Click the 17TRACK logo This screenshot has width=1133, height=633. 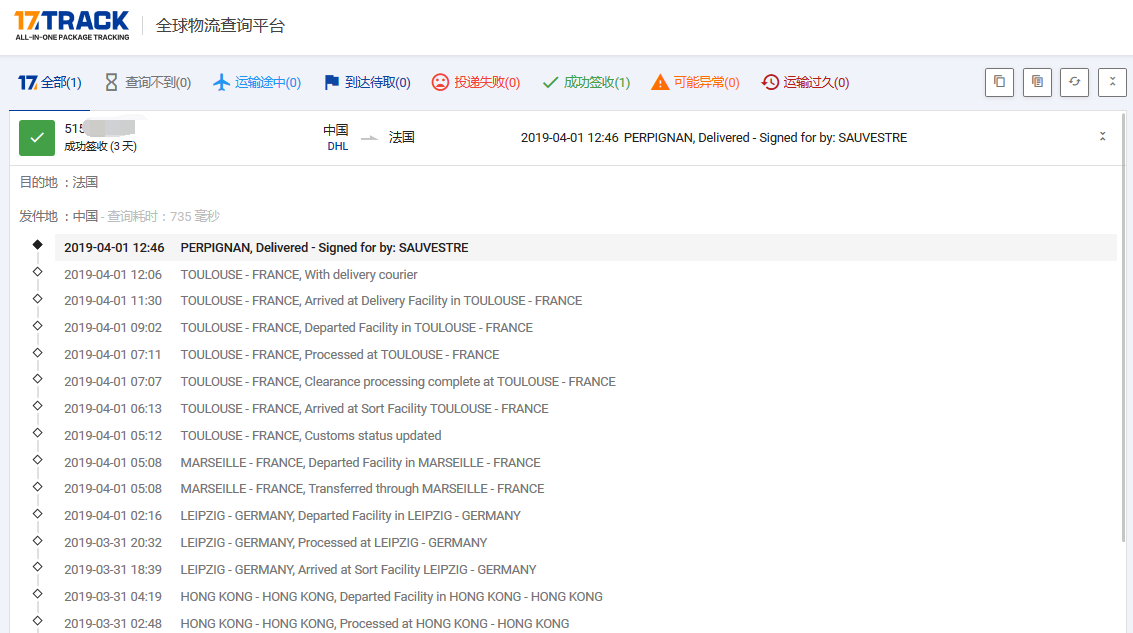(x=72, y=25)
